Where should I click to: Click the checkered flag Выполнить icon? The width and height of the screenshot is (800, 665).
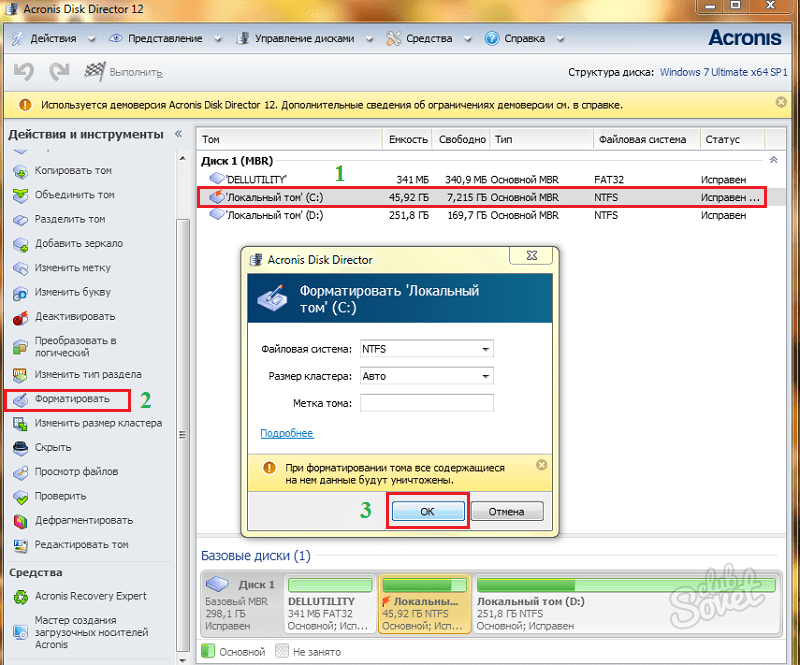(x=95, y=72)
